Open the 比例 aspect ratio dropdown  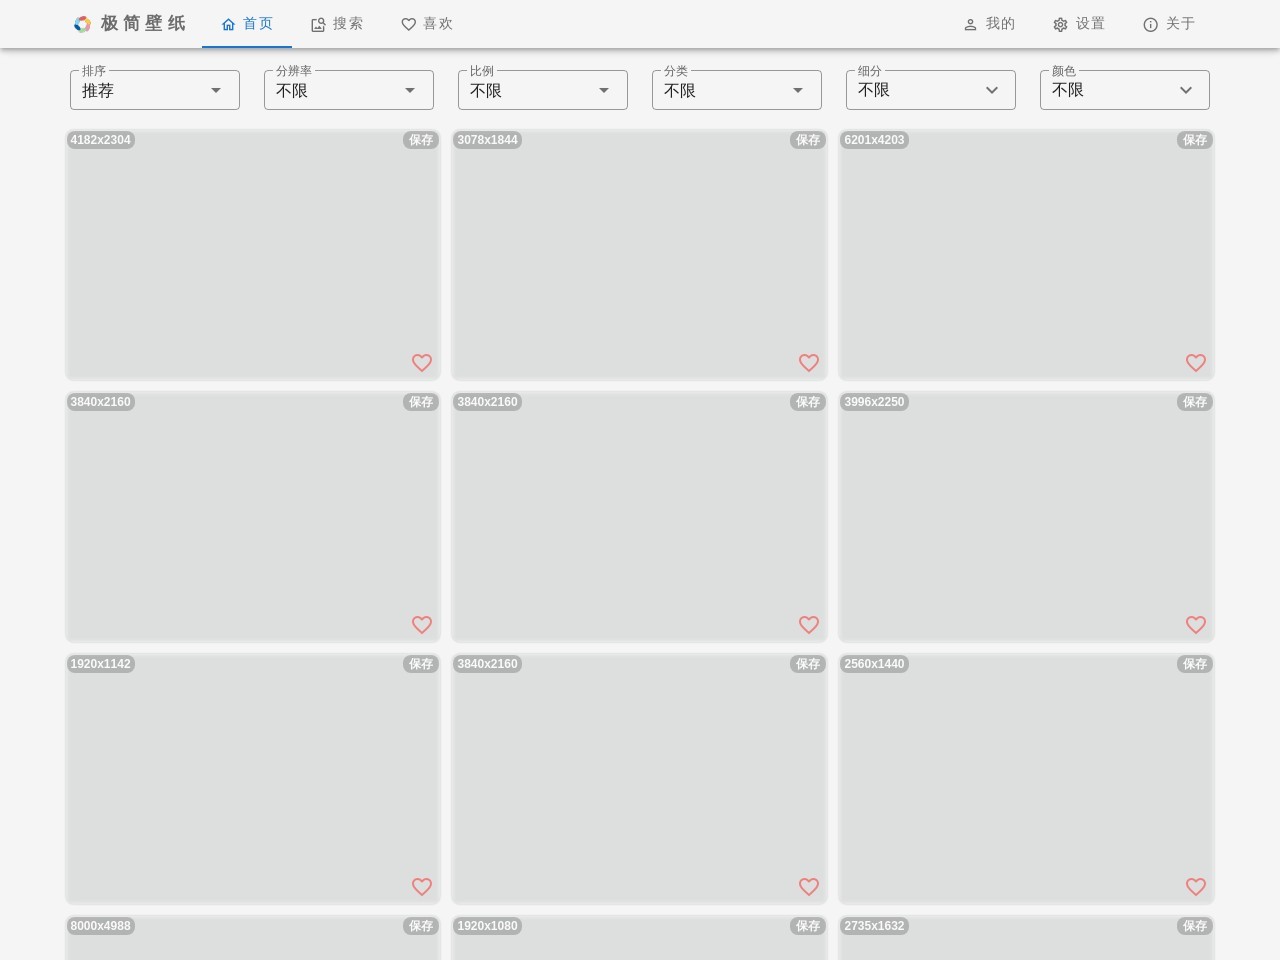pyautogui.click(x=543, y=90)
